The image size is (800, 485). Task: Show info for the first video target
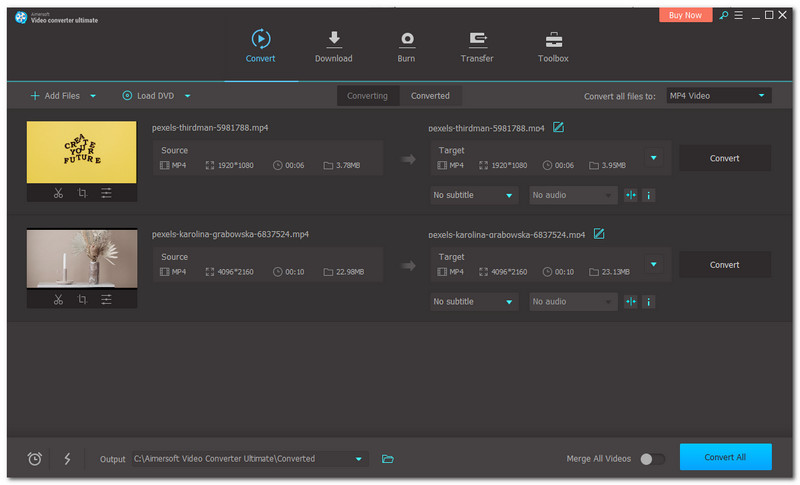649,195
